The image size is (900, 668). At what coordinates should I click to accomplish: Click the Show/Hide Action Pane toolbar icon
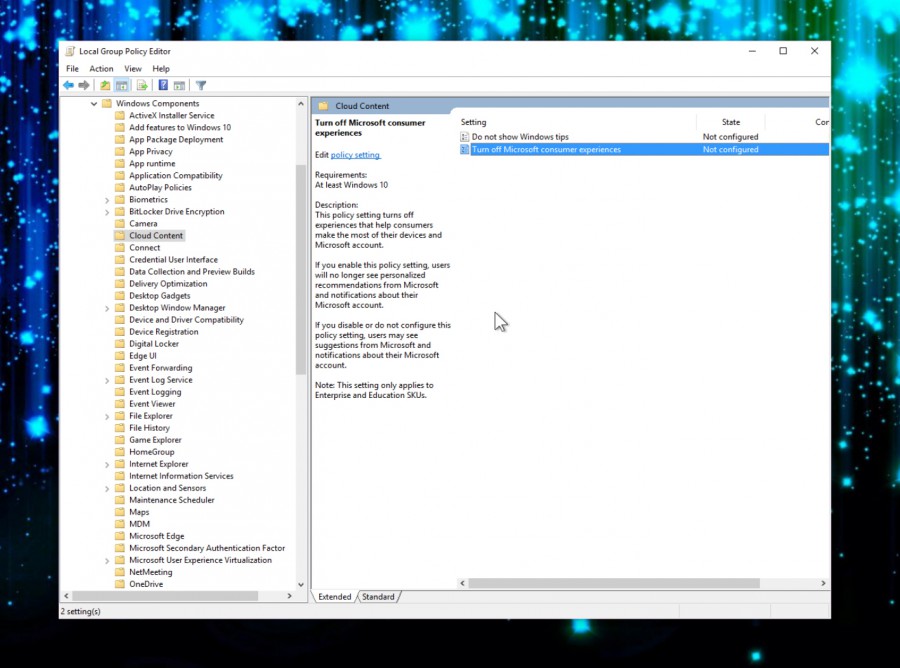coord(179,85)
